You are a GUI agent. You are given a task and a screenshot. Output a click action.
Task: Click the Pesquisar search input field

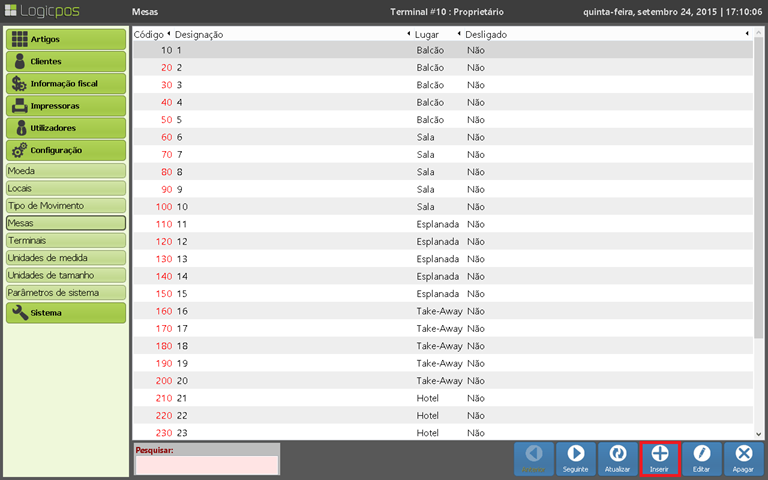point(207,465)
